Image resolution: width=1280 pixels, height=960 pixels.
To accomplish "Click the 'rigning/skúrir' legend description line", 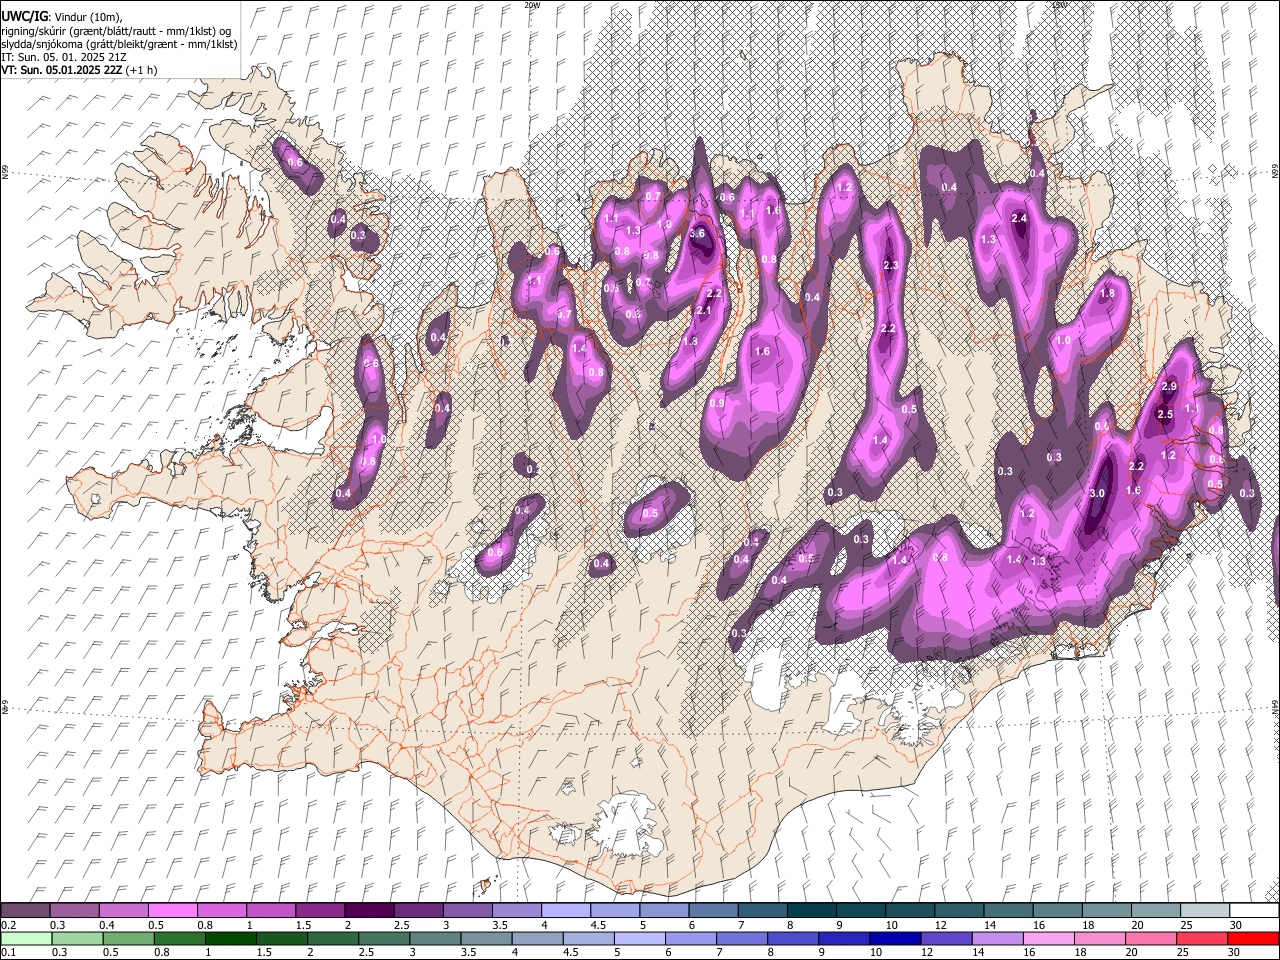I will [116, 30].
